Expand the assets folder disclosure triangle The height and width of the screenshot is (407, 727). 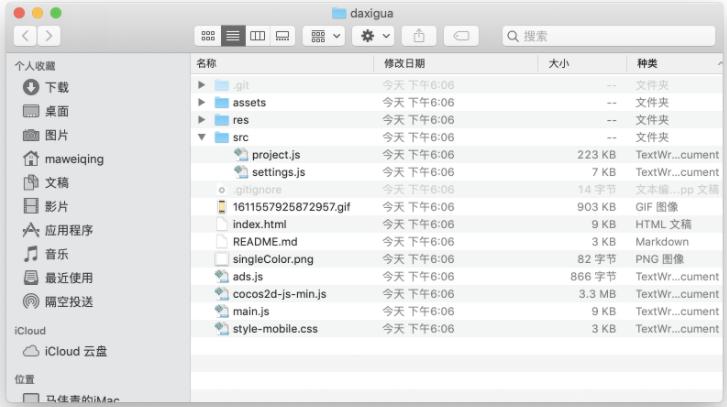click(x=202, y=103)
